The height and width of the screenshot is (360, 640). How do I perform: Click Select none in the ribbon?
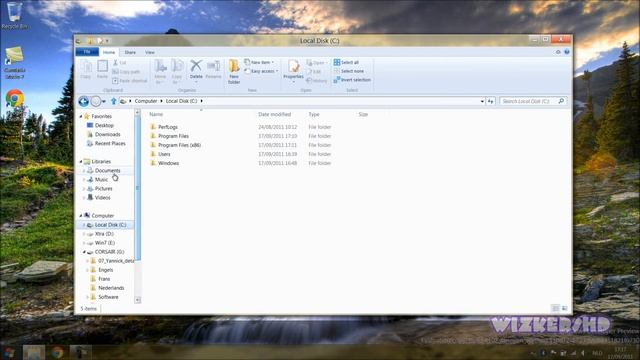tap(349, 71)
